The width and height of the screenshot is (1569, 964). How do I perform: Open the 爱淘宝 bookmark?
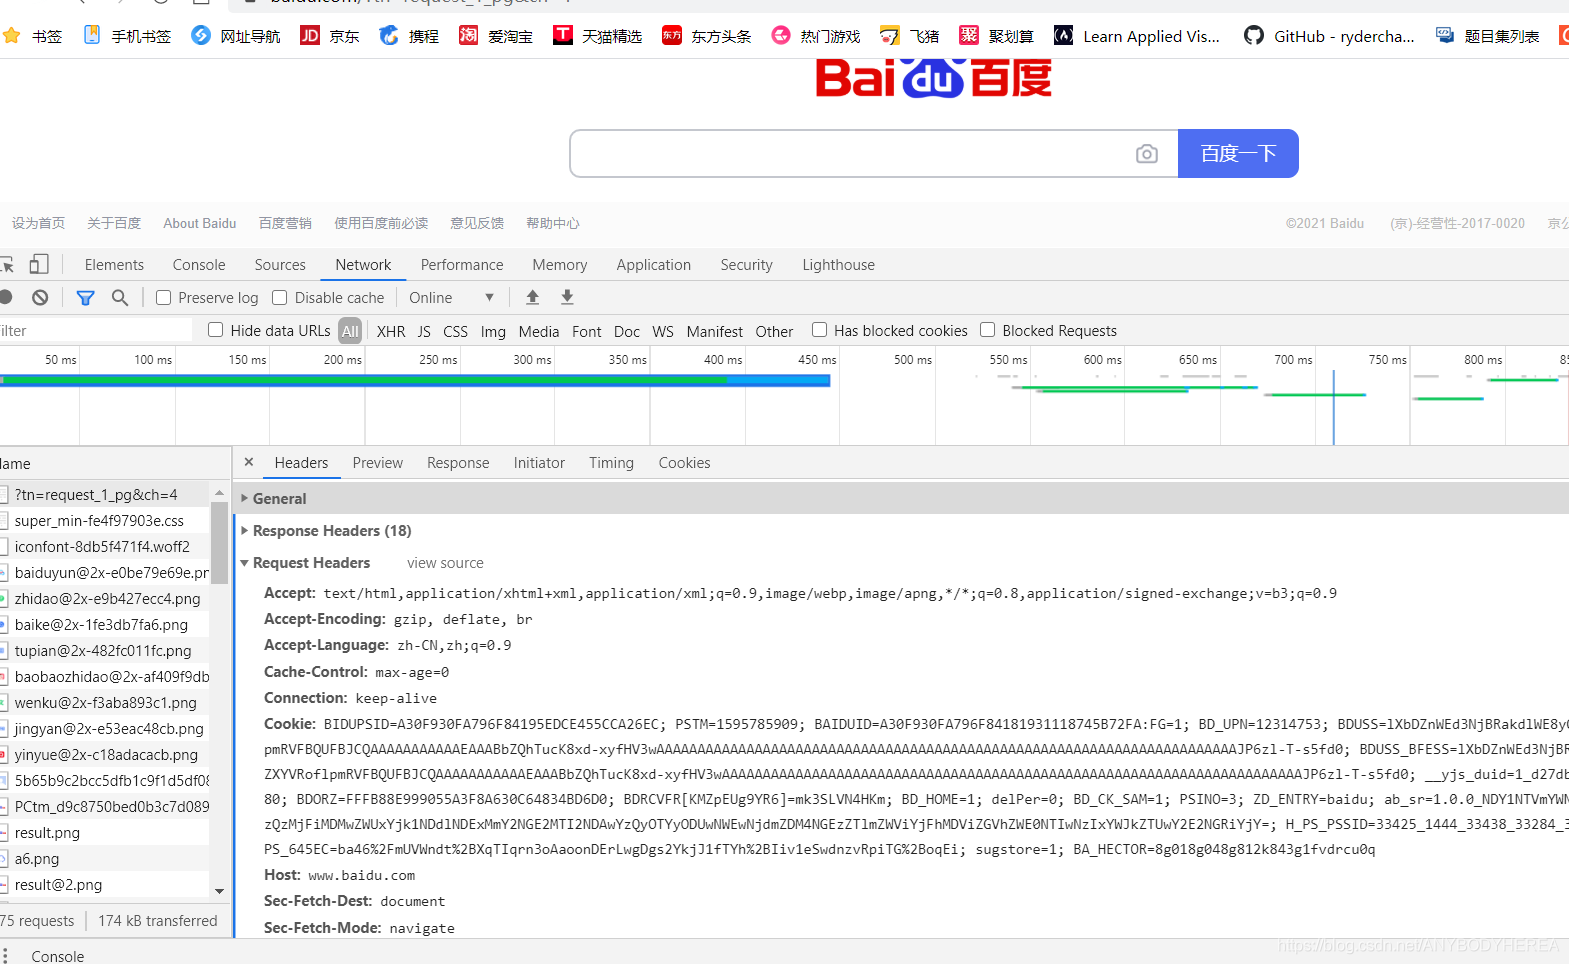[x=496, y=36]
